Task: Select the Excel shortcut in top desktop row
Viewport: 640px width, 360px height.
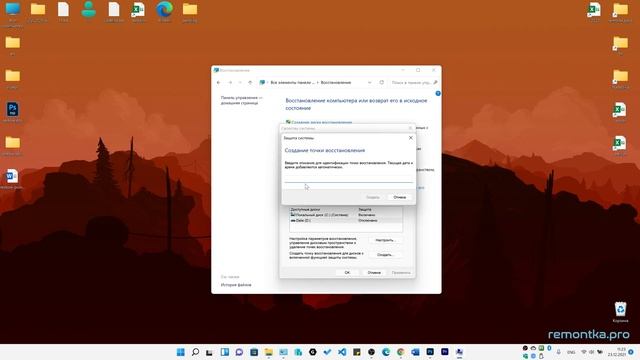Action: point(139,12)
